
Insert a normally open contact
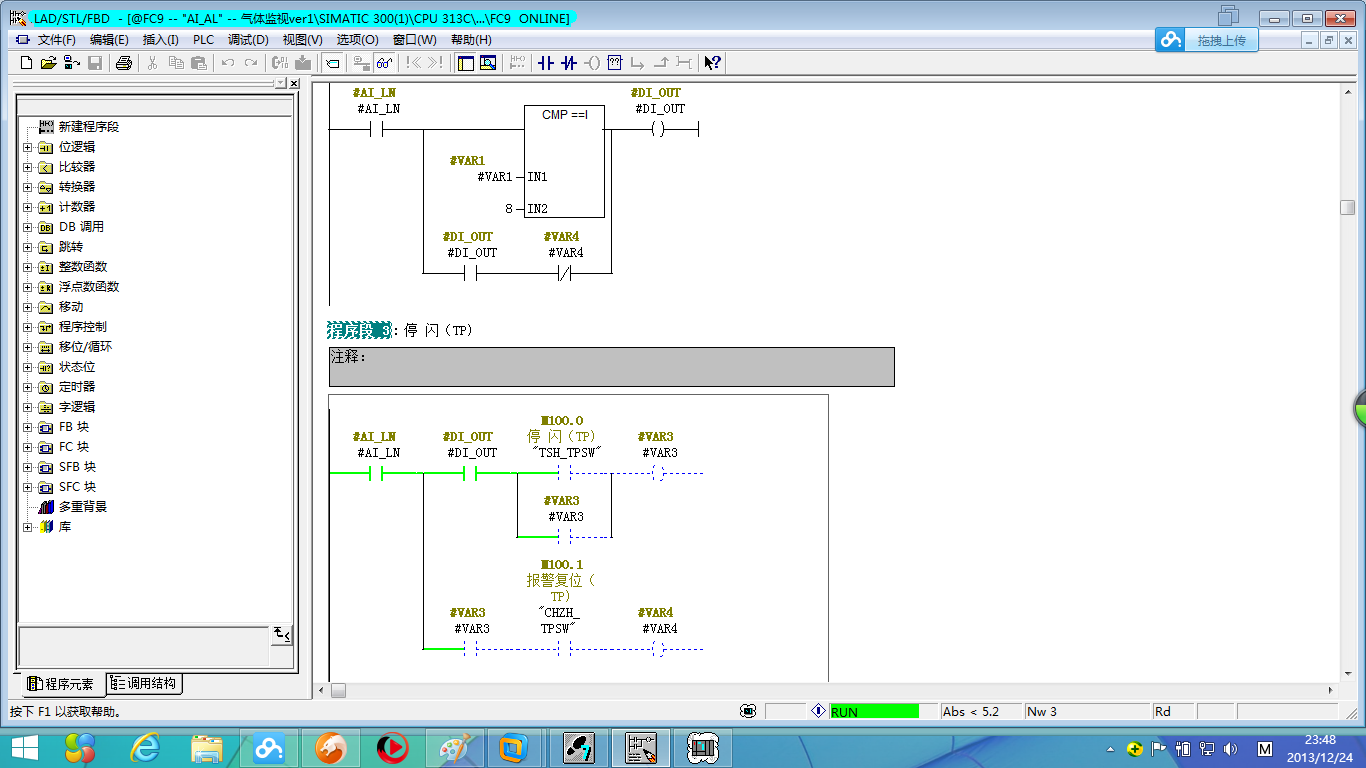pyautogui.click(x=545, y=63)
